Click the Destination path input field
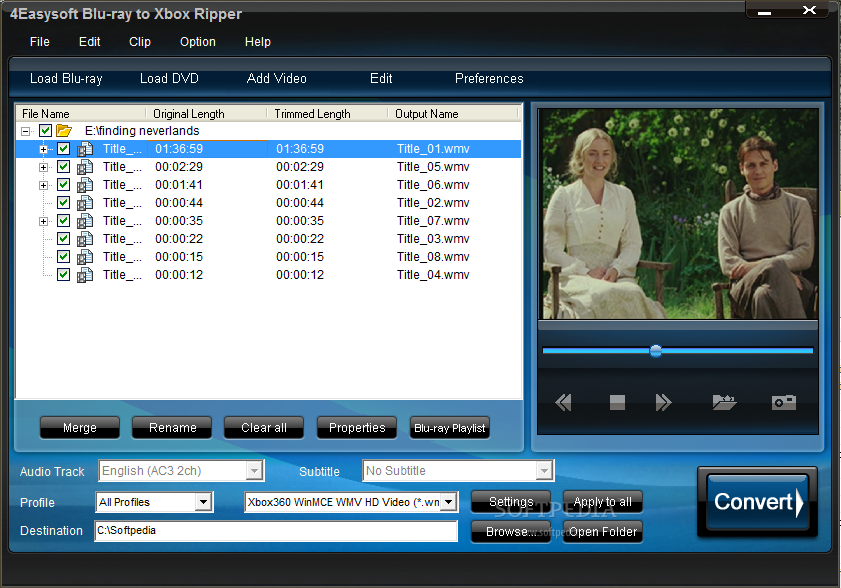This screenshot has height=588, width=841. [276, 531]
